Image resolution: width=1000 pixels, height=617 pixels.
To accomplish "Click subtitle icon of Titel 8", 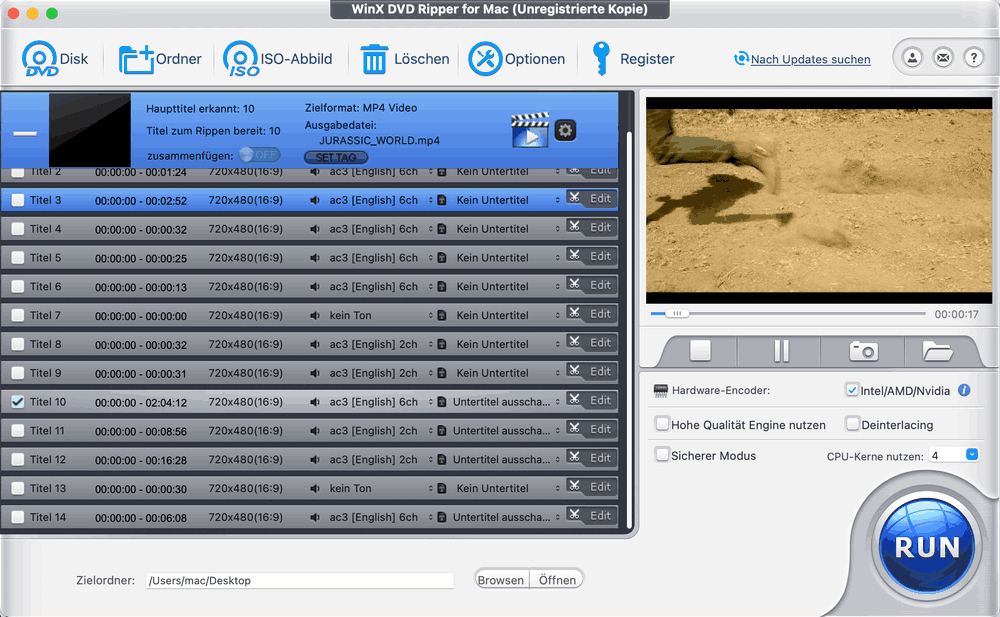I will point(441,344).
